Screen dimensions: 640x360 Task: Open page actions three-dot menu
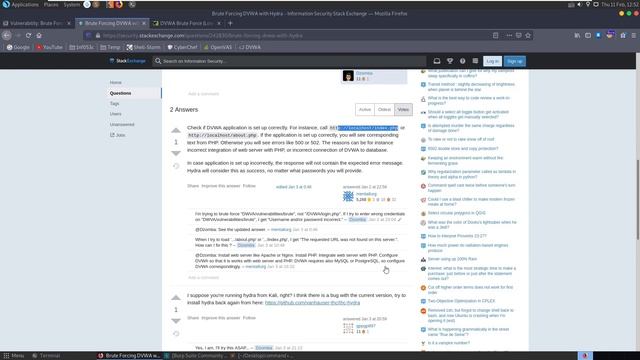tap(509, 36)
